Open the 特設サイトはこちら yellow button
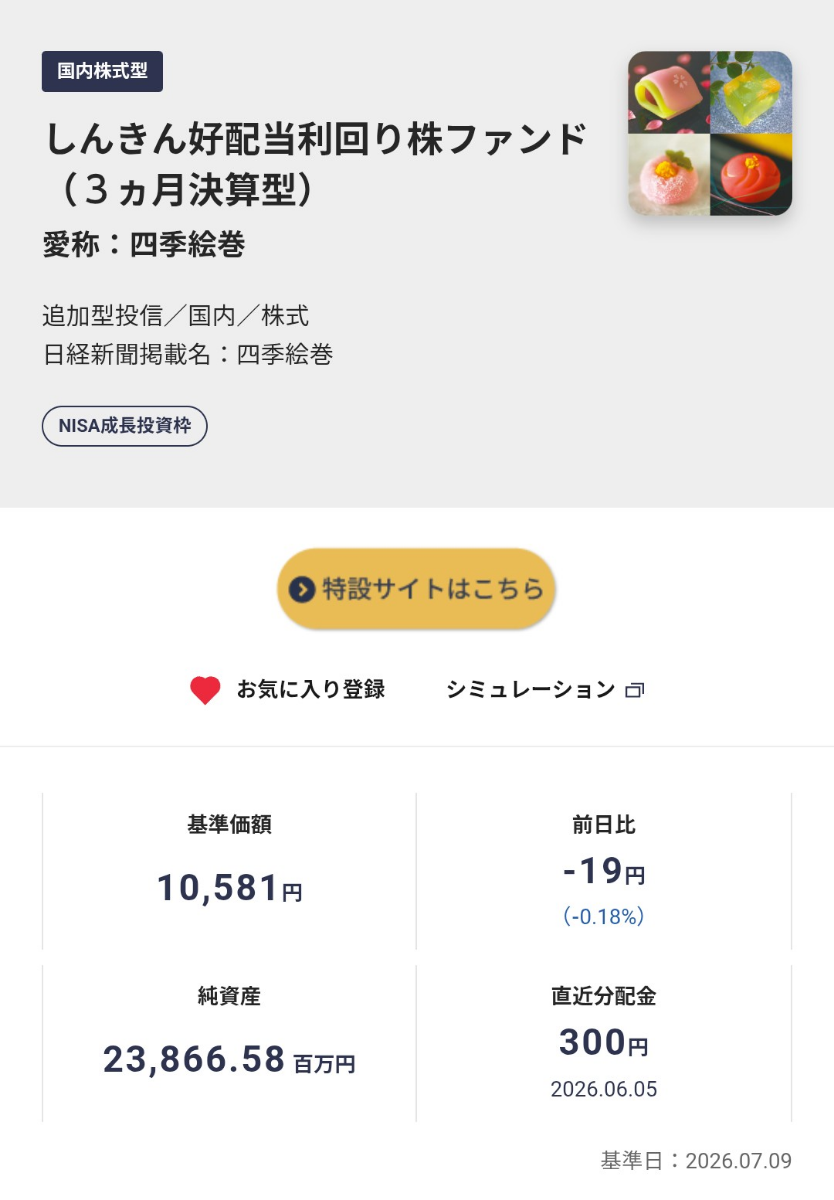Viewport: 834px width, 1200px height. (x=416, y=589)
